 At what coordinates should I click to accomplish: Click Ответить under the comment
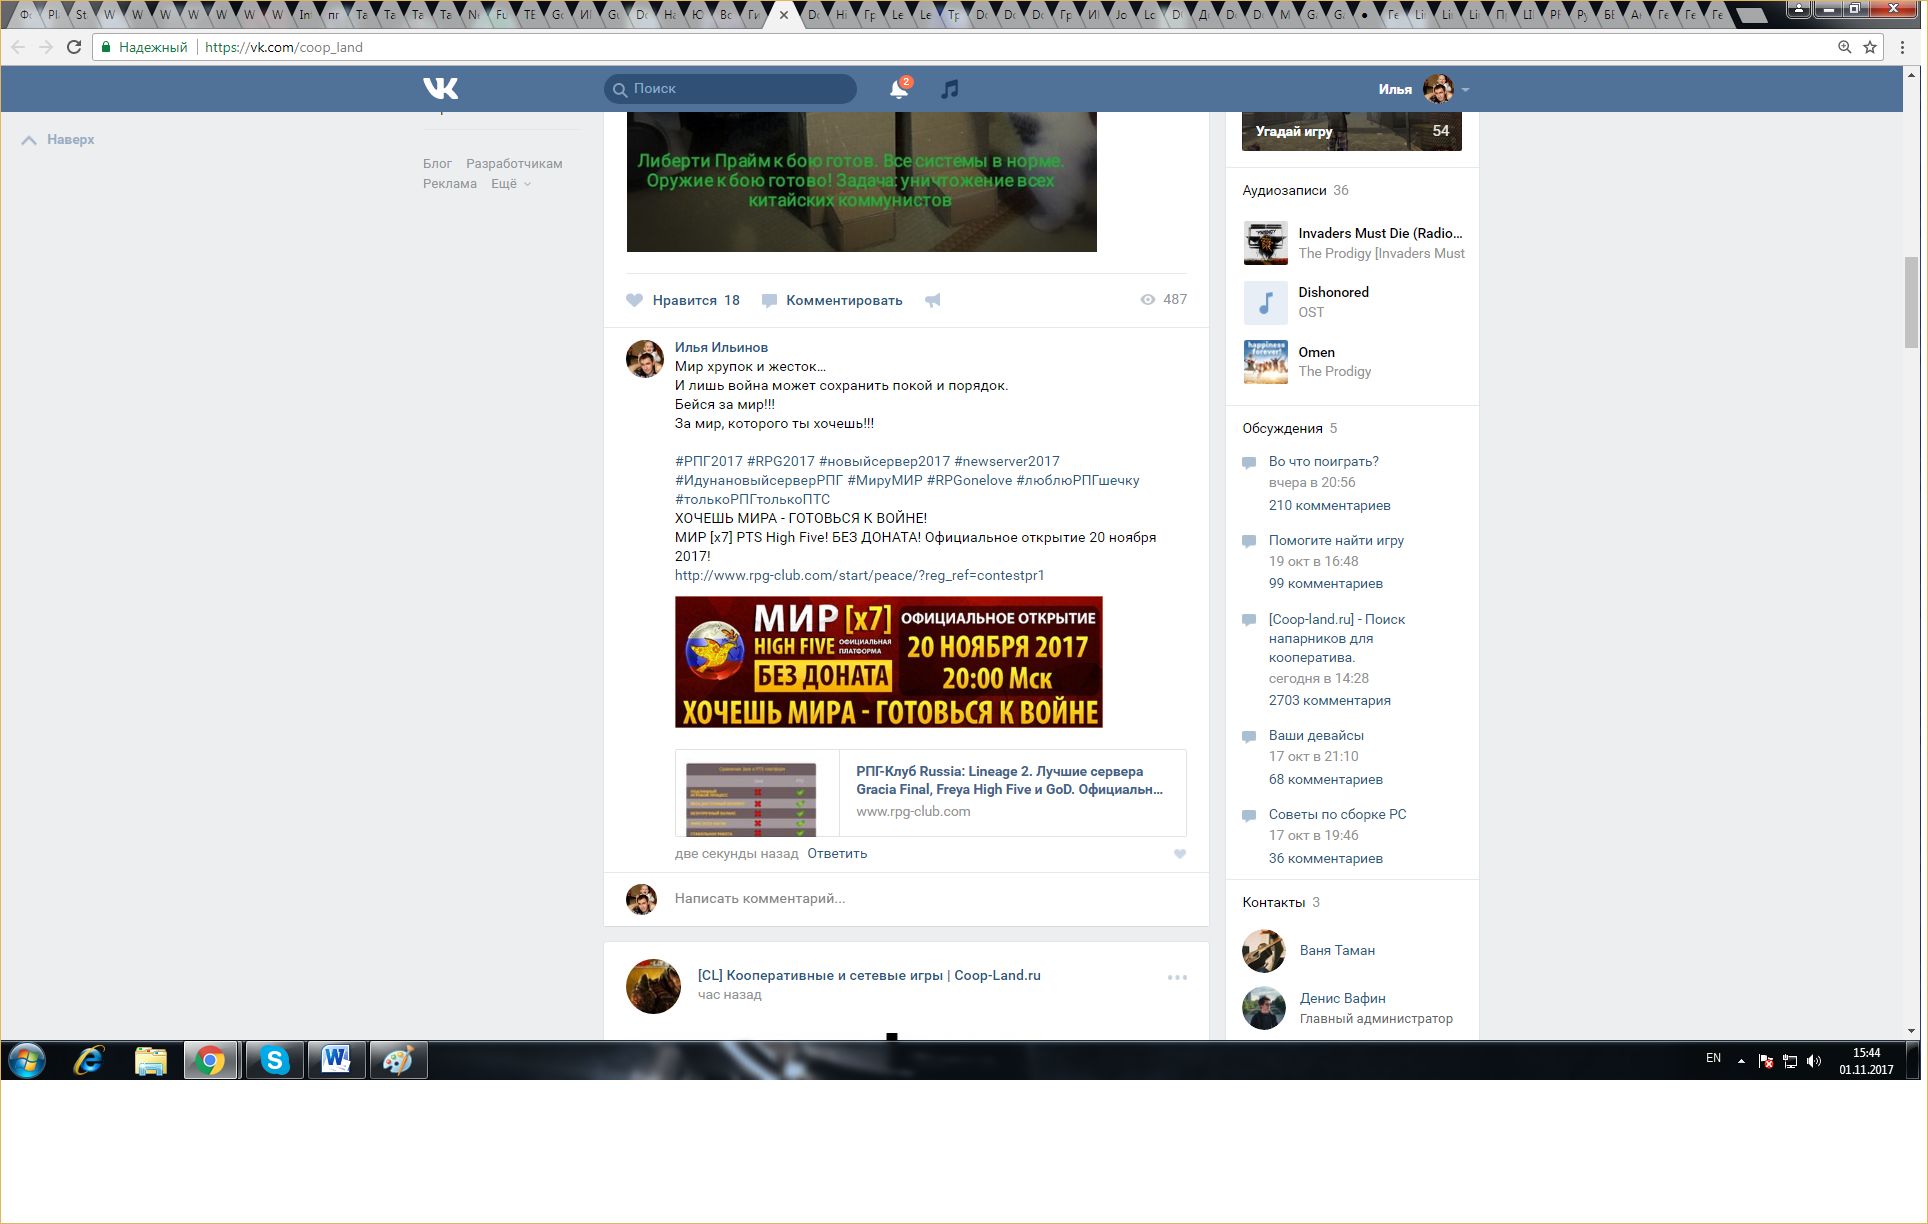tap(837, 854)
